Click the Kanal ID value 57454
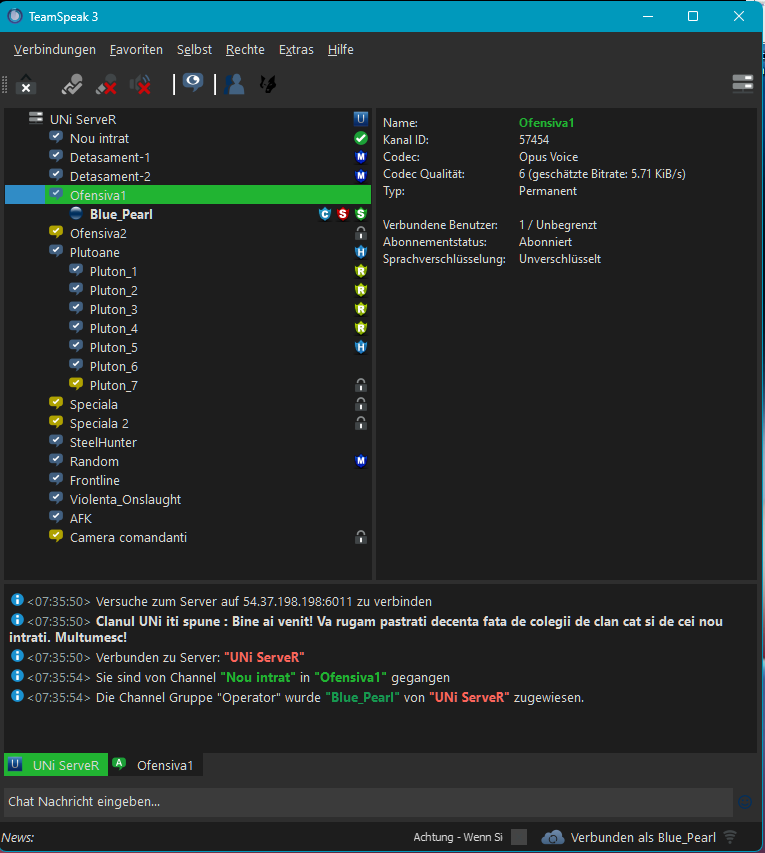Screen dimensions: 765x853 534,140
